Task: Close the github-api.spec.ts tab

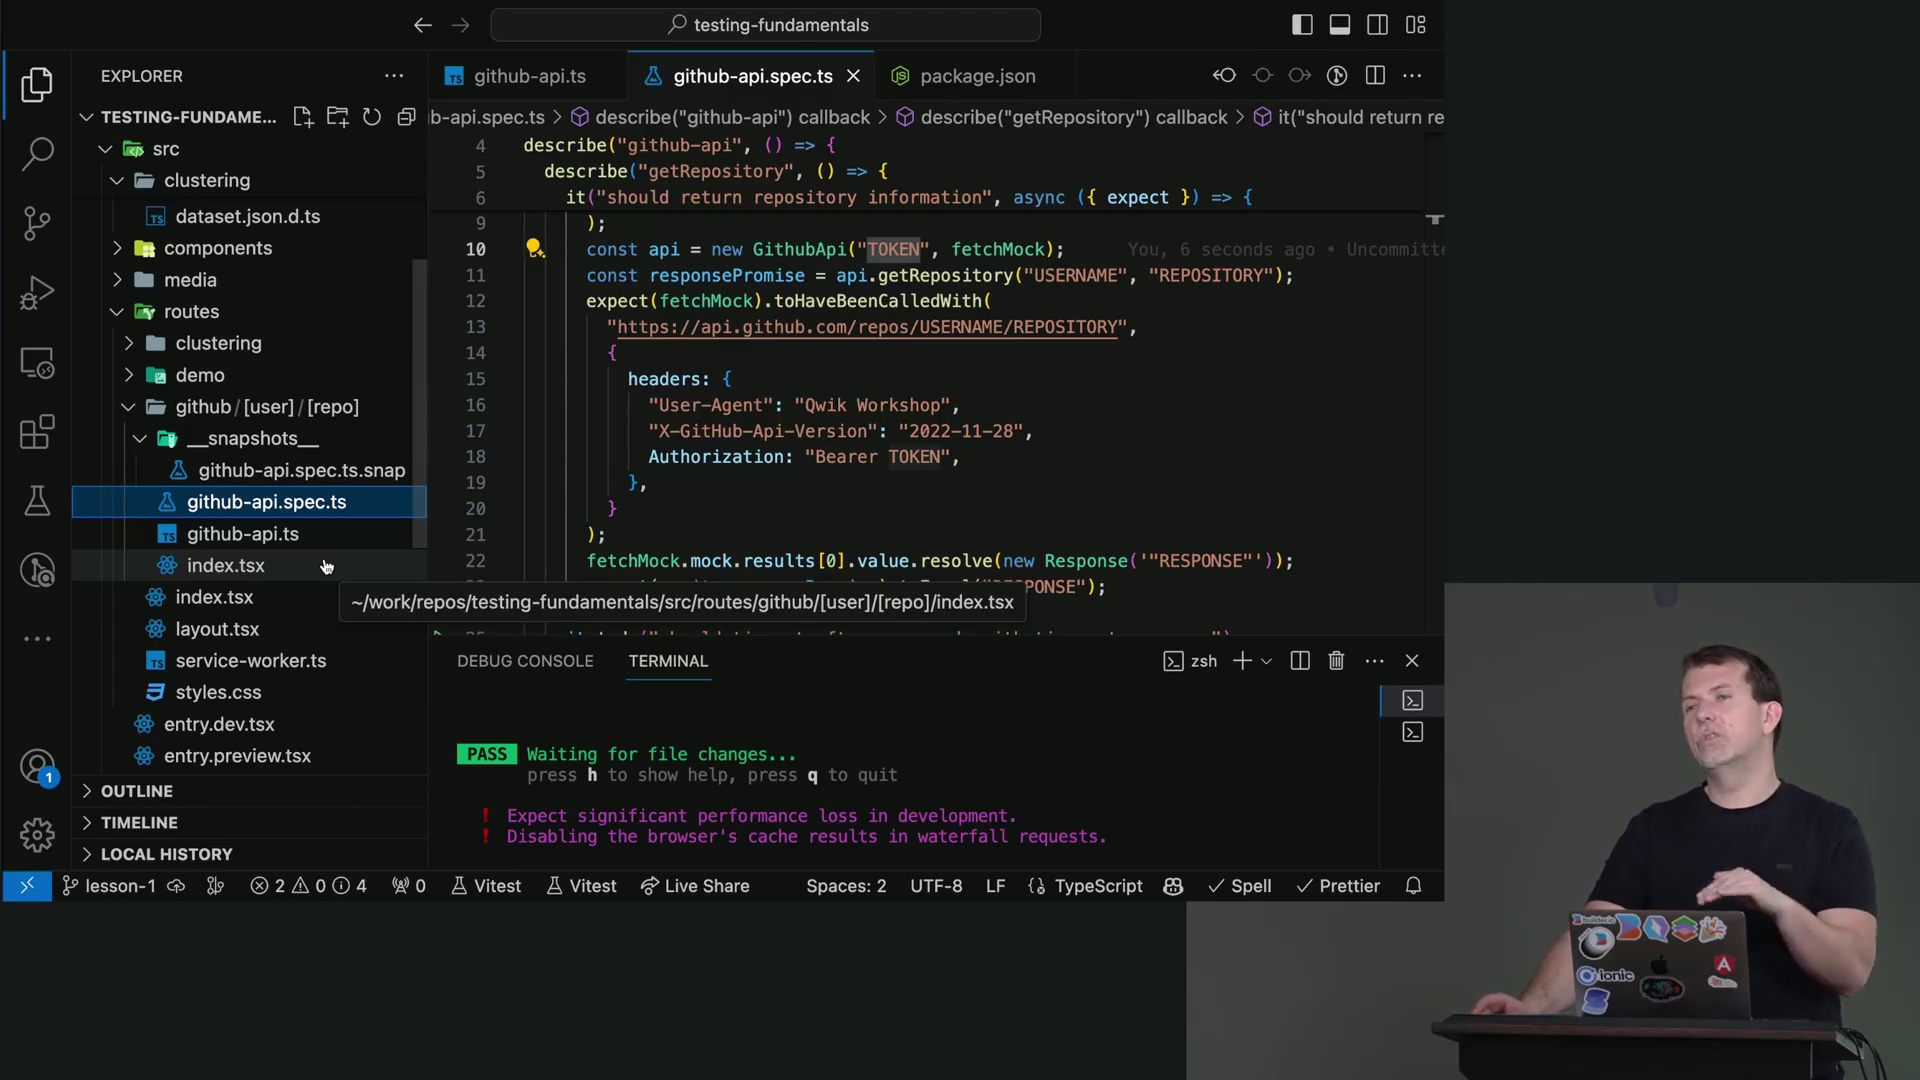Action: 853,76
